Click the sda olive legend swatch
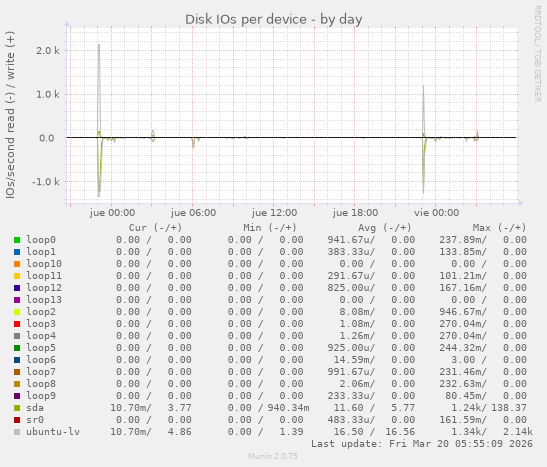The image size is (547, 467). click(x=17, y=408)
